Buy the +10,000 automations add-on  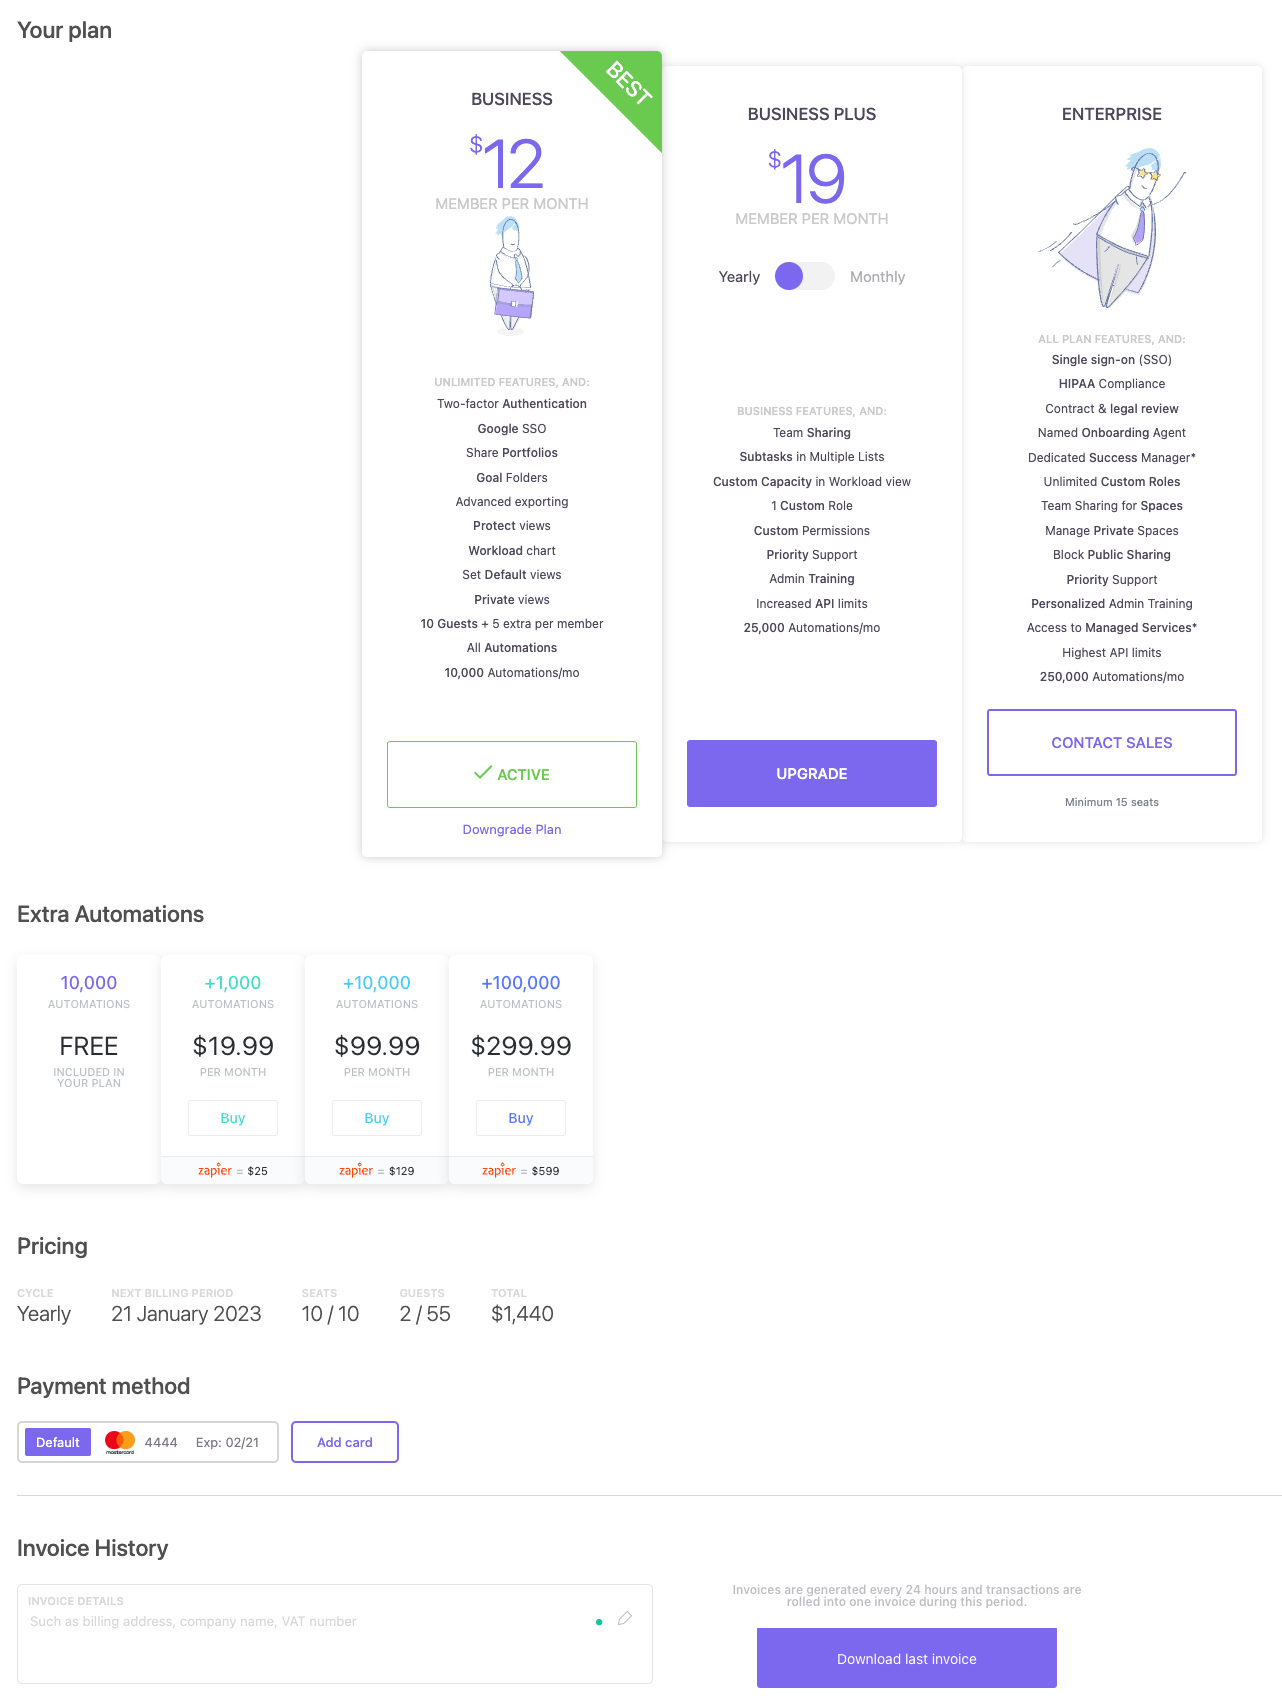[377, 1118]
